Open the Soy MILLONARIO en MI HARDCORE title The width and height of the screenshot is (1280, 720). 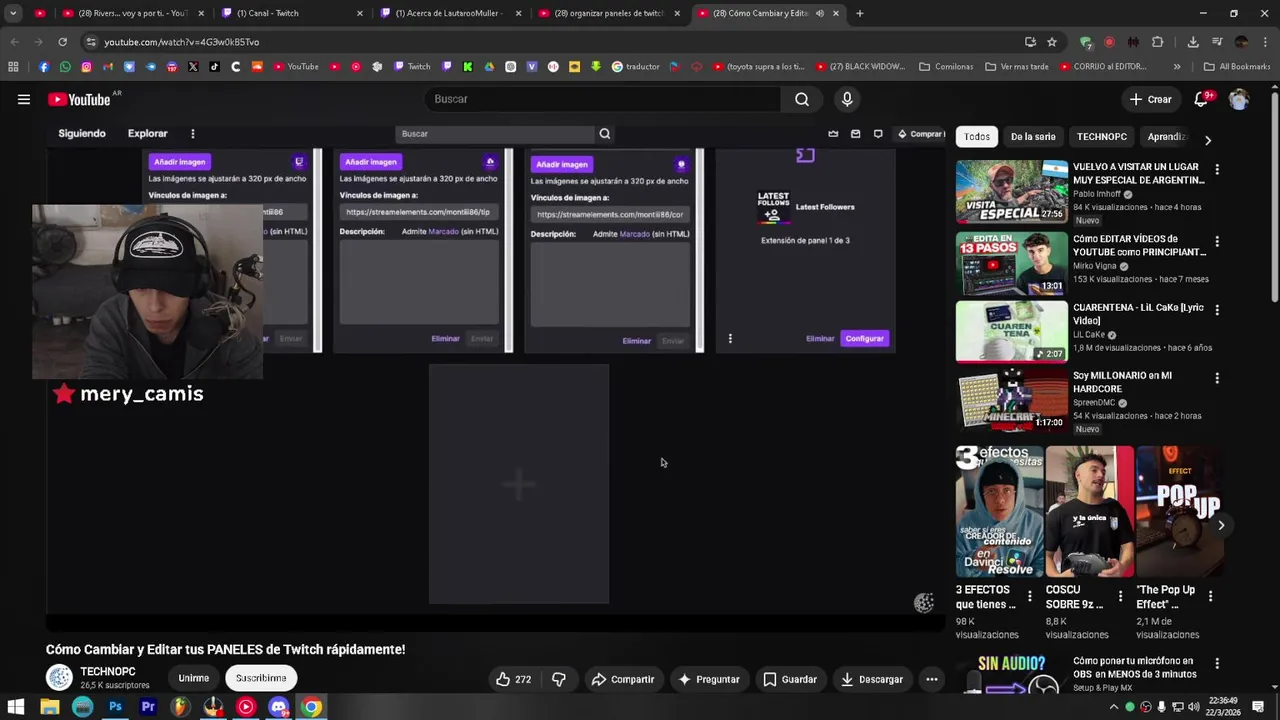click(1122, 382)
